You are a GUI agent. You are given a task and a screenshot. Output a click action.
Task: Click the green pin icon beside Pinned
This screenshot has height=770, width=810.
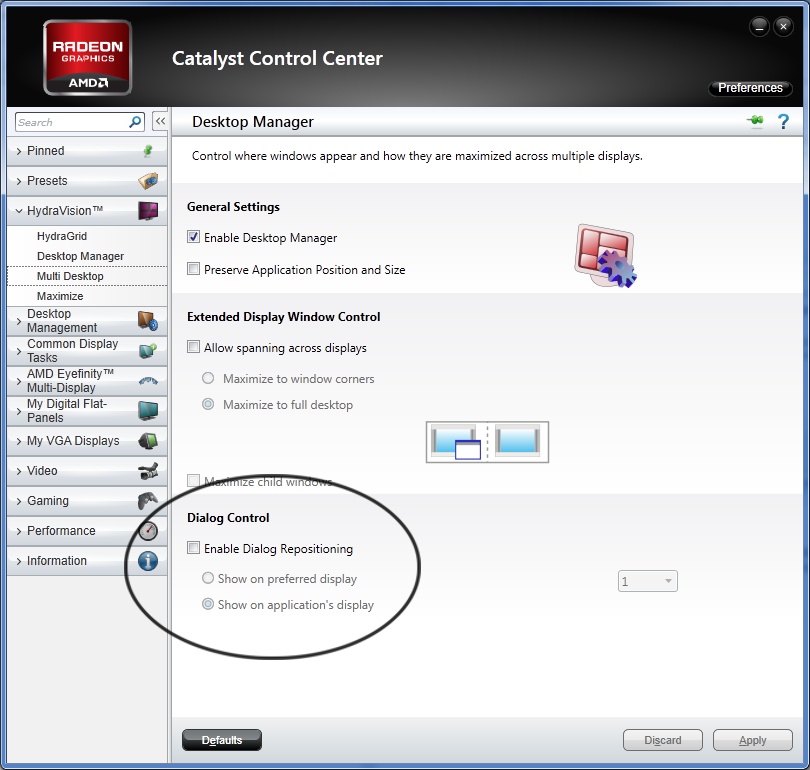148,151
